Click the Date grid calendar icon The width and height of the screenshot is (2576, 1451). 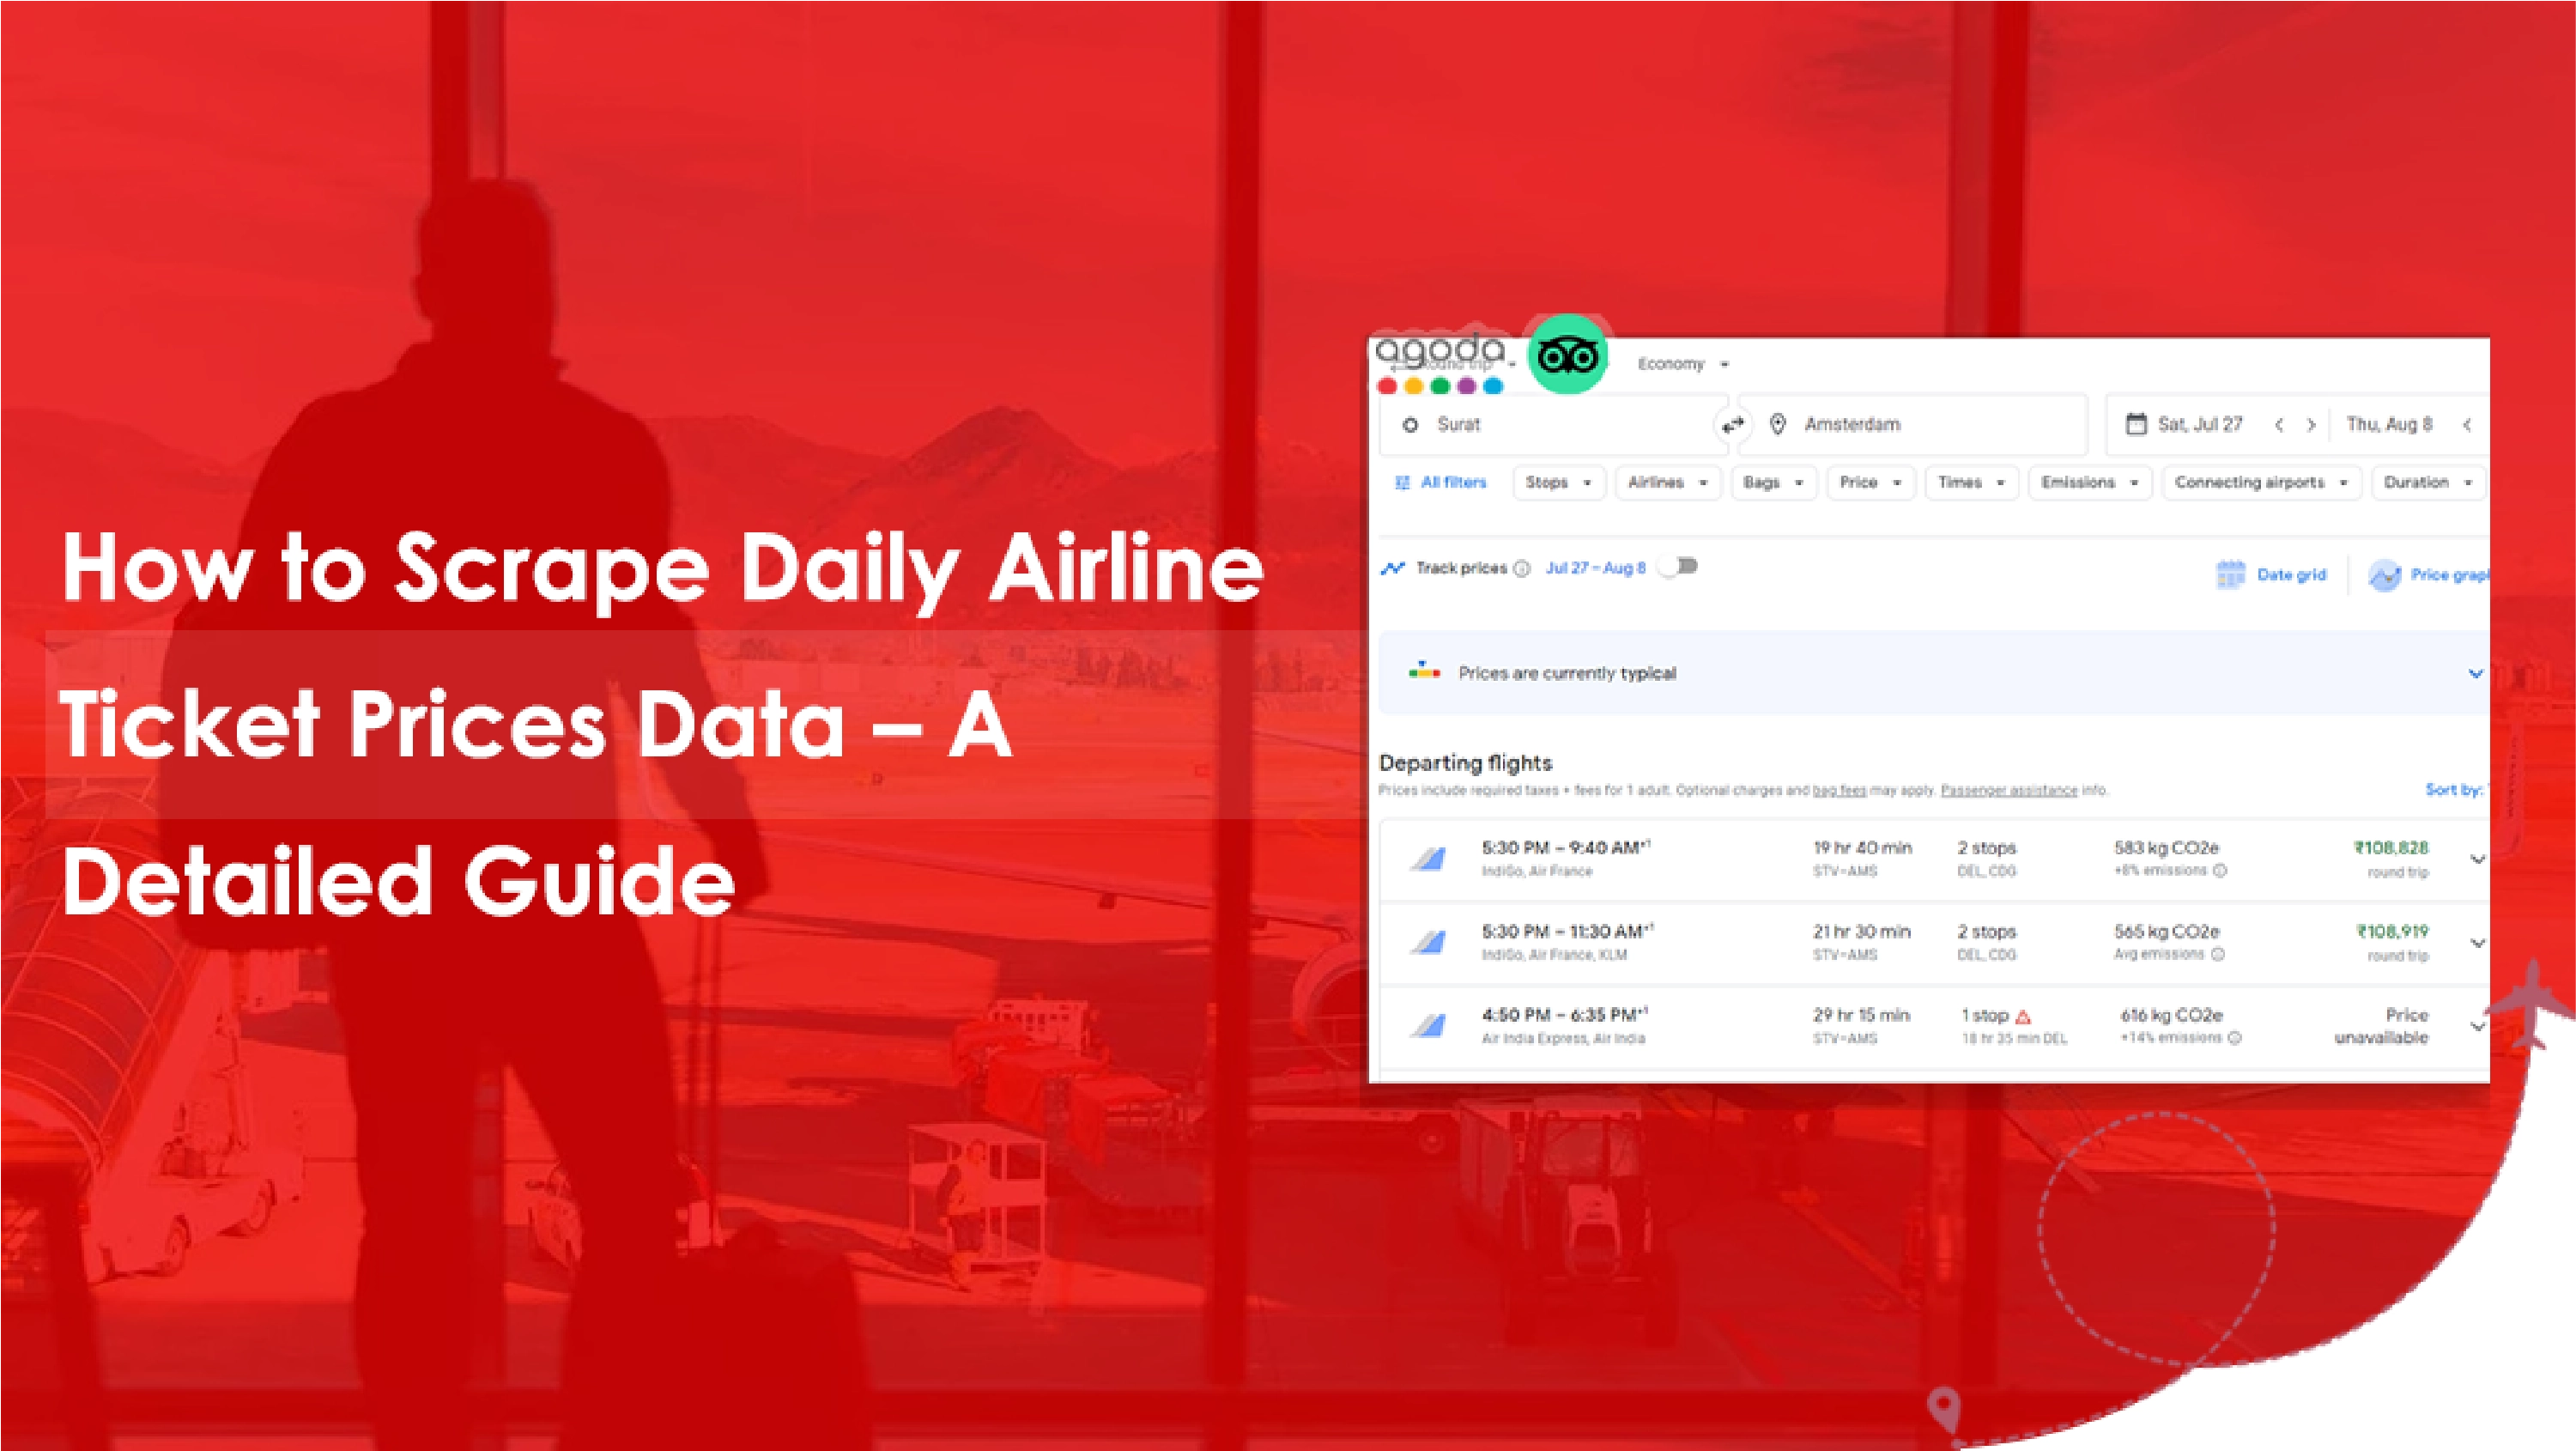(x=2230, y=575)
